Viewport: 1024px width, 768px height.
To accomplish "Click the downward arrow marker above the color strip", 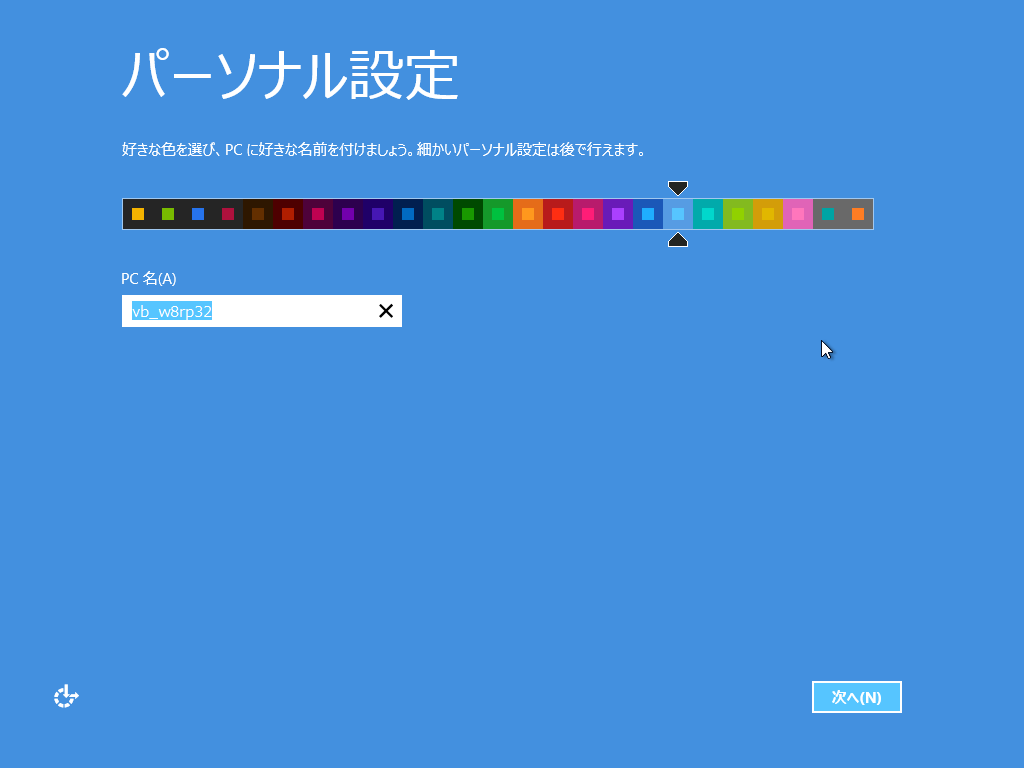I will 678,188.
